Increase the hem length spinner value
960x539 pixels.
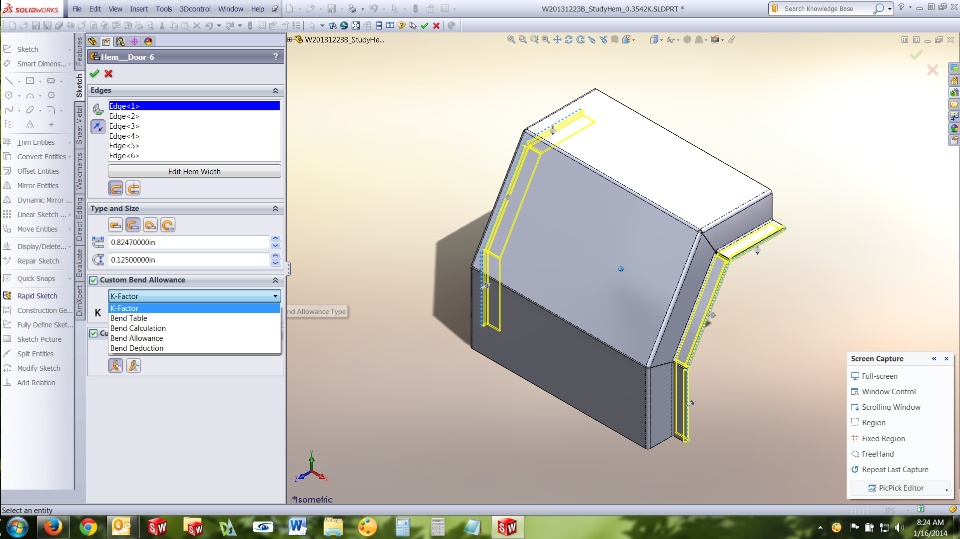point(276,239)
